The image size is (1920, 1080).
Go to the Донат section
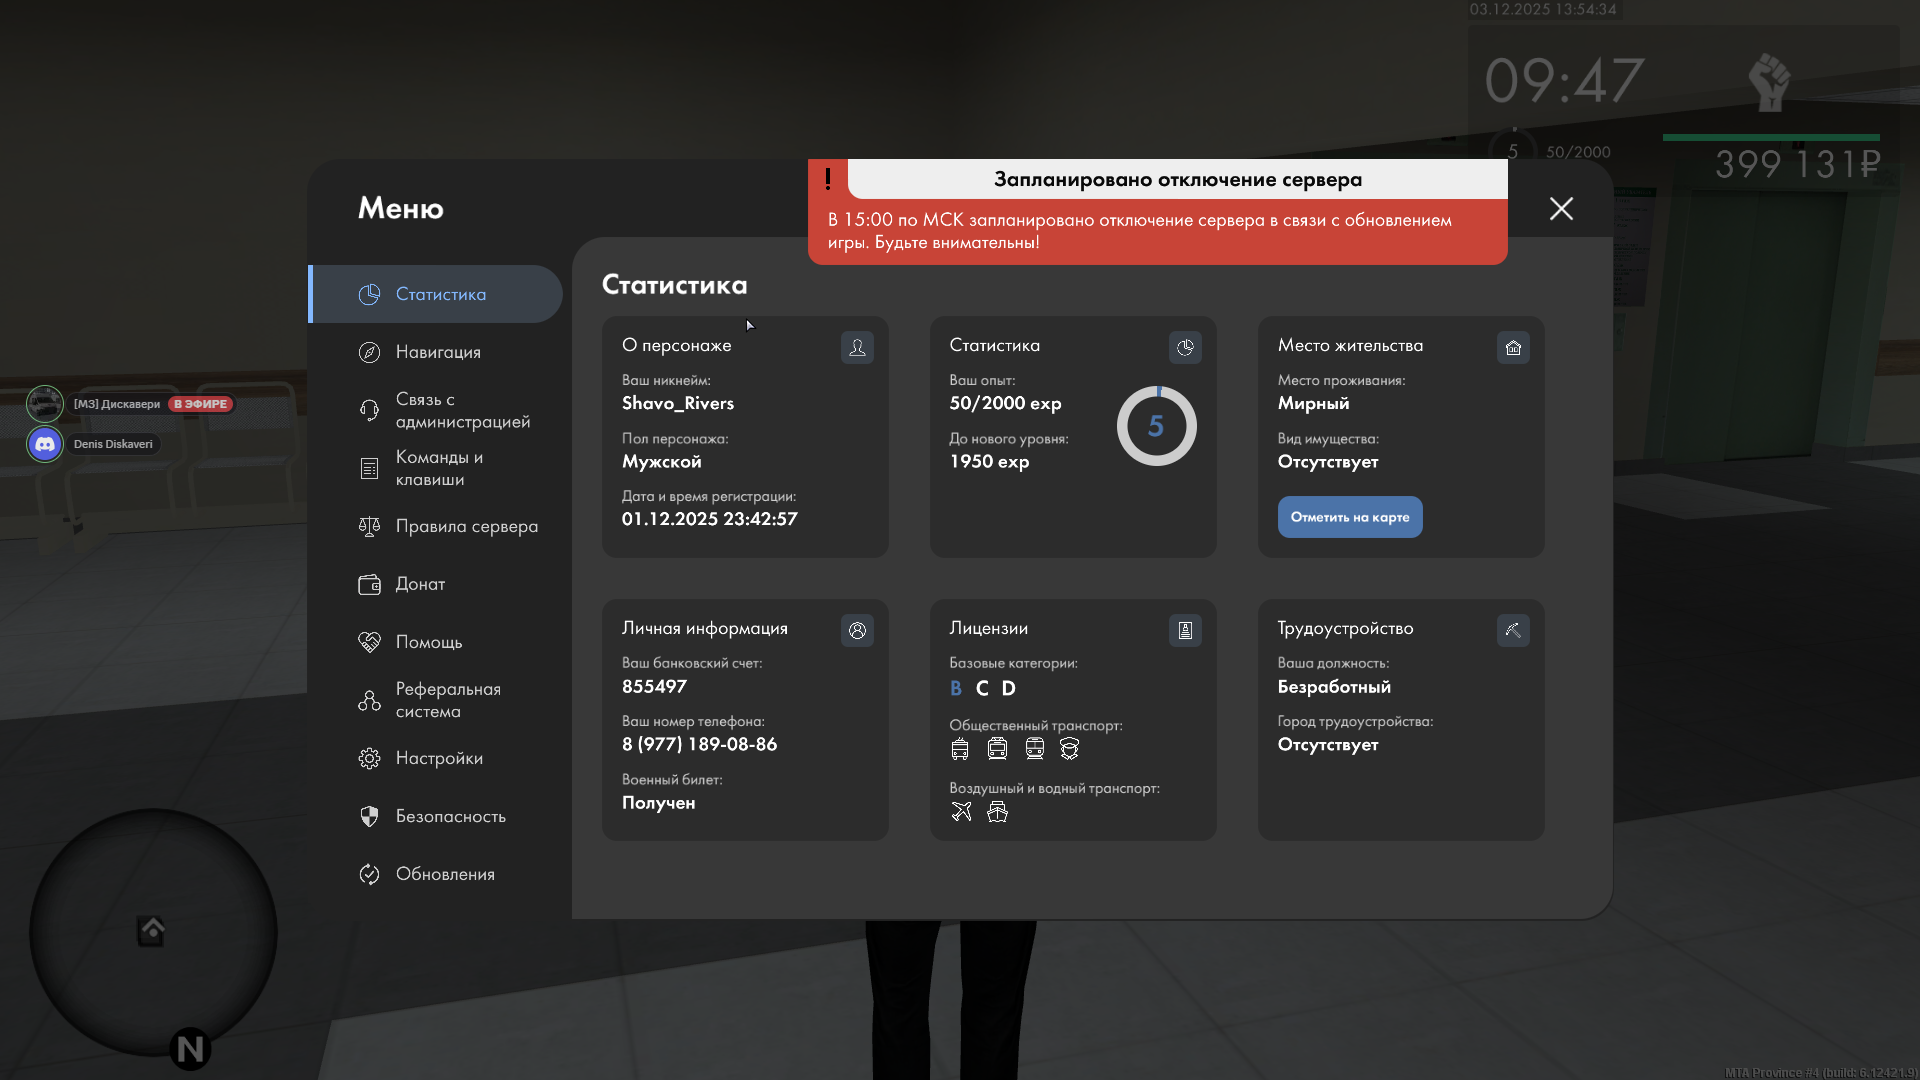[420, 584]
